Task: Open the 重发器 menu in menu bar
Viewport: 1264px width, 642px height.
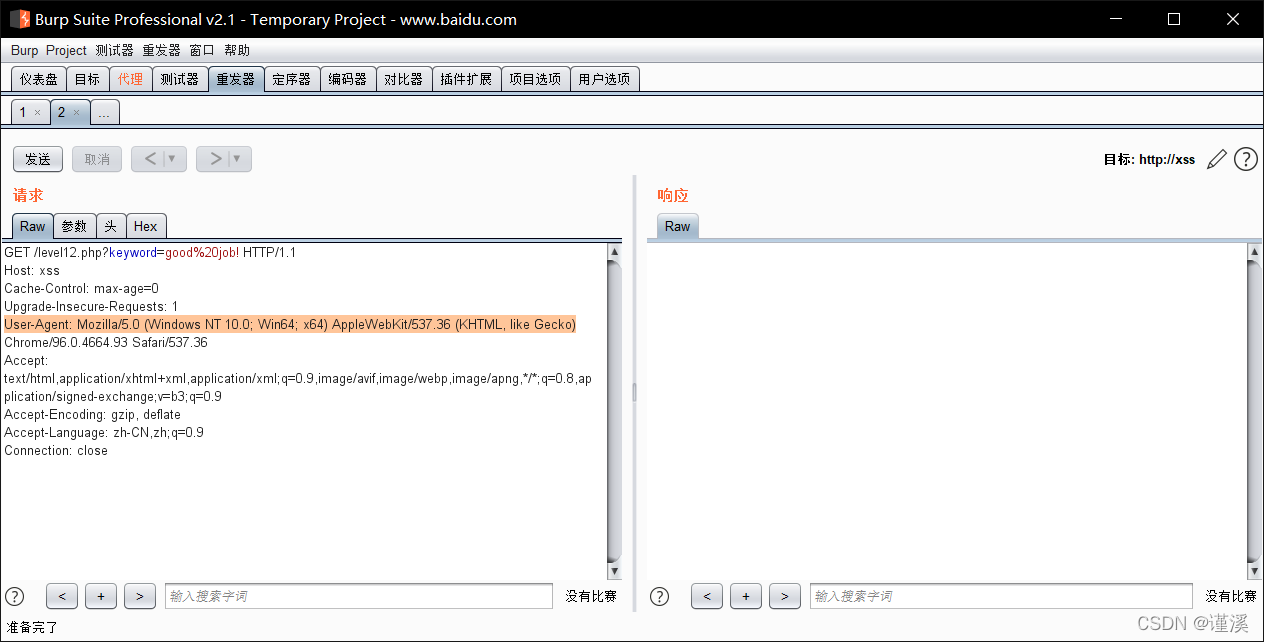Action: 161,50
